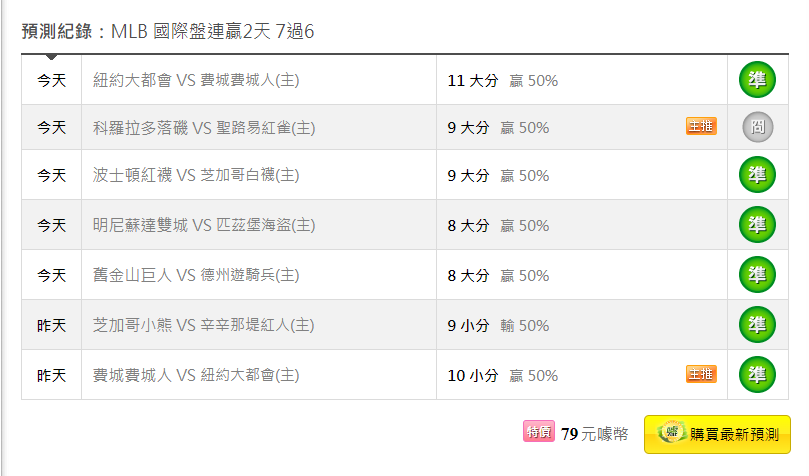Click green 準 icon for 舊金山巨人 row

point(757,274)
